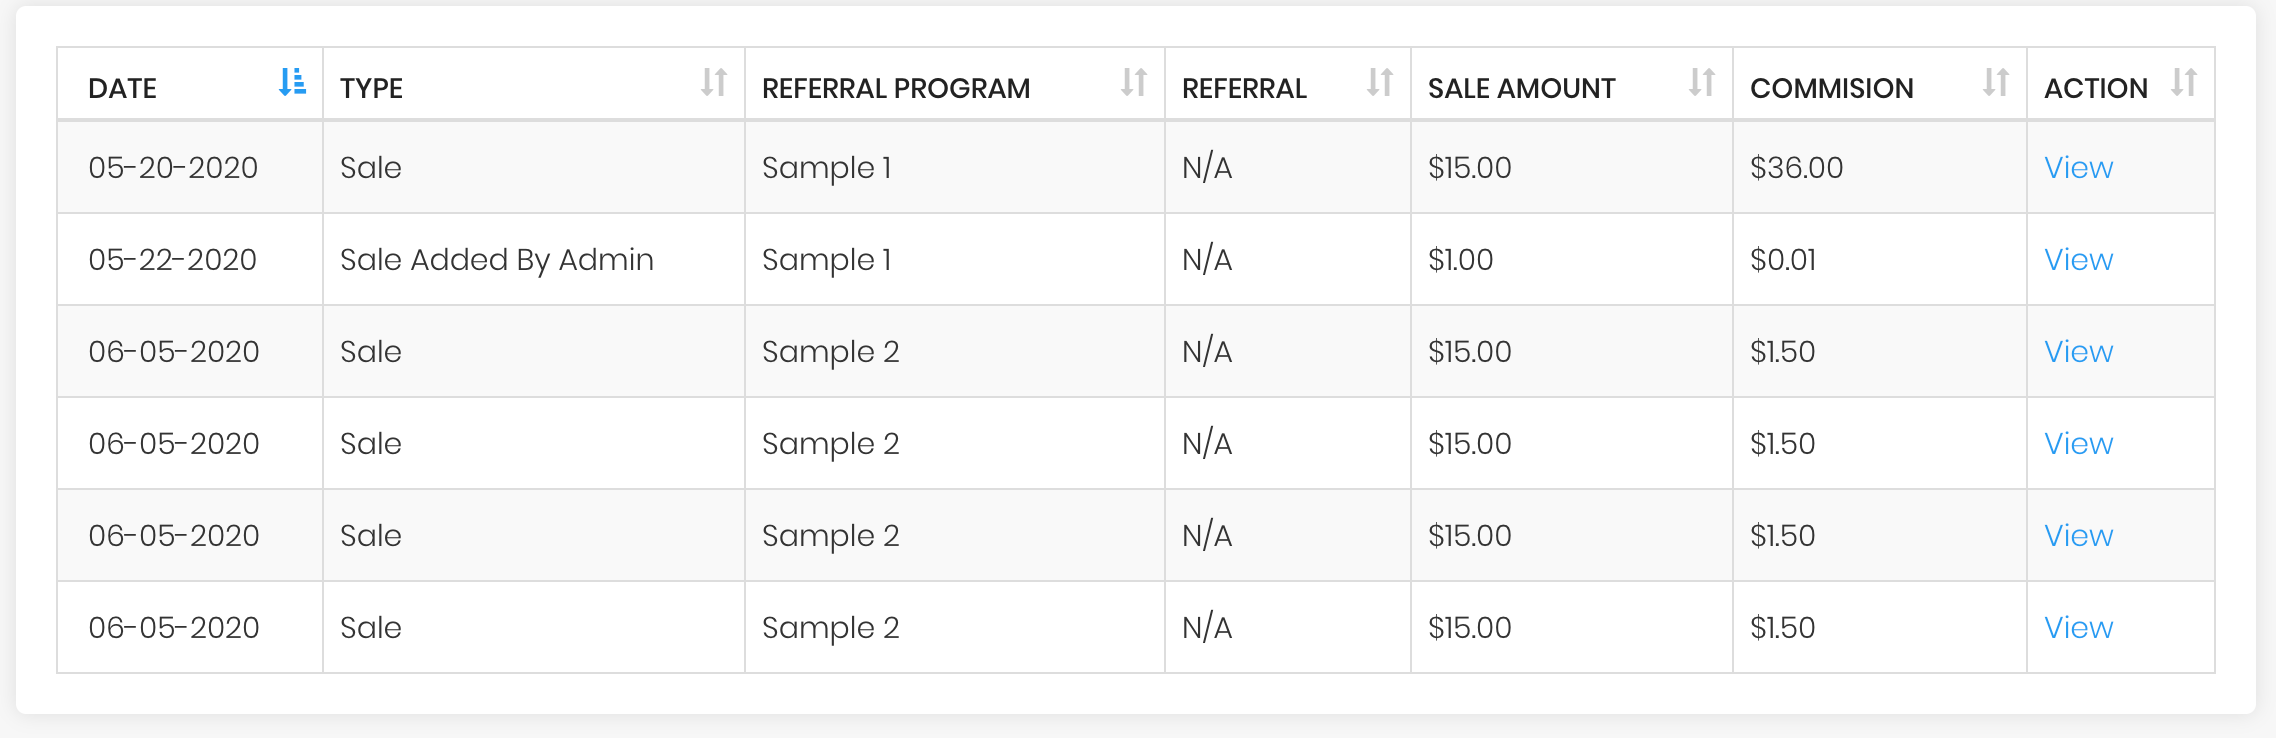Click the blue sort icon in Date header
This screenshot has height=738, width=2276.
point(292,82)
